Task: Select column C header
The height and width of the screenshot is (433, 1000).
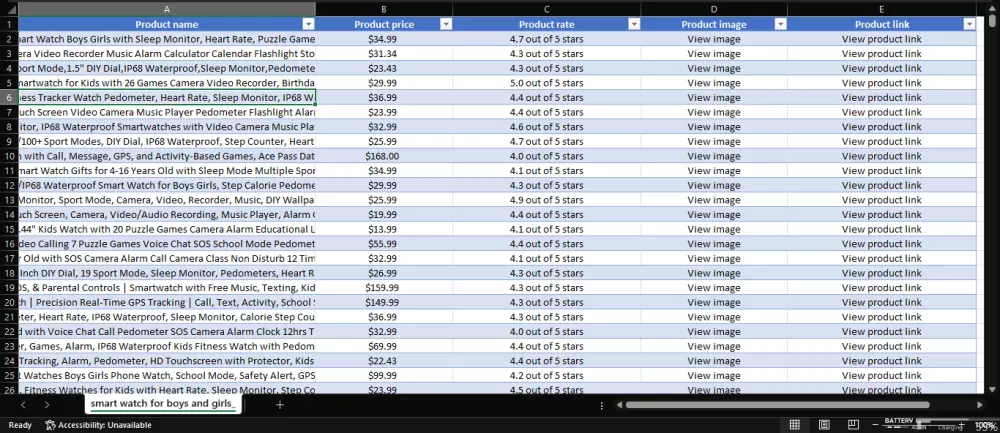Action: (x=547, y=9)
